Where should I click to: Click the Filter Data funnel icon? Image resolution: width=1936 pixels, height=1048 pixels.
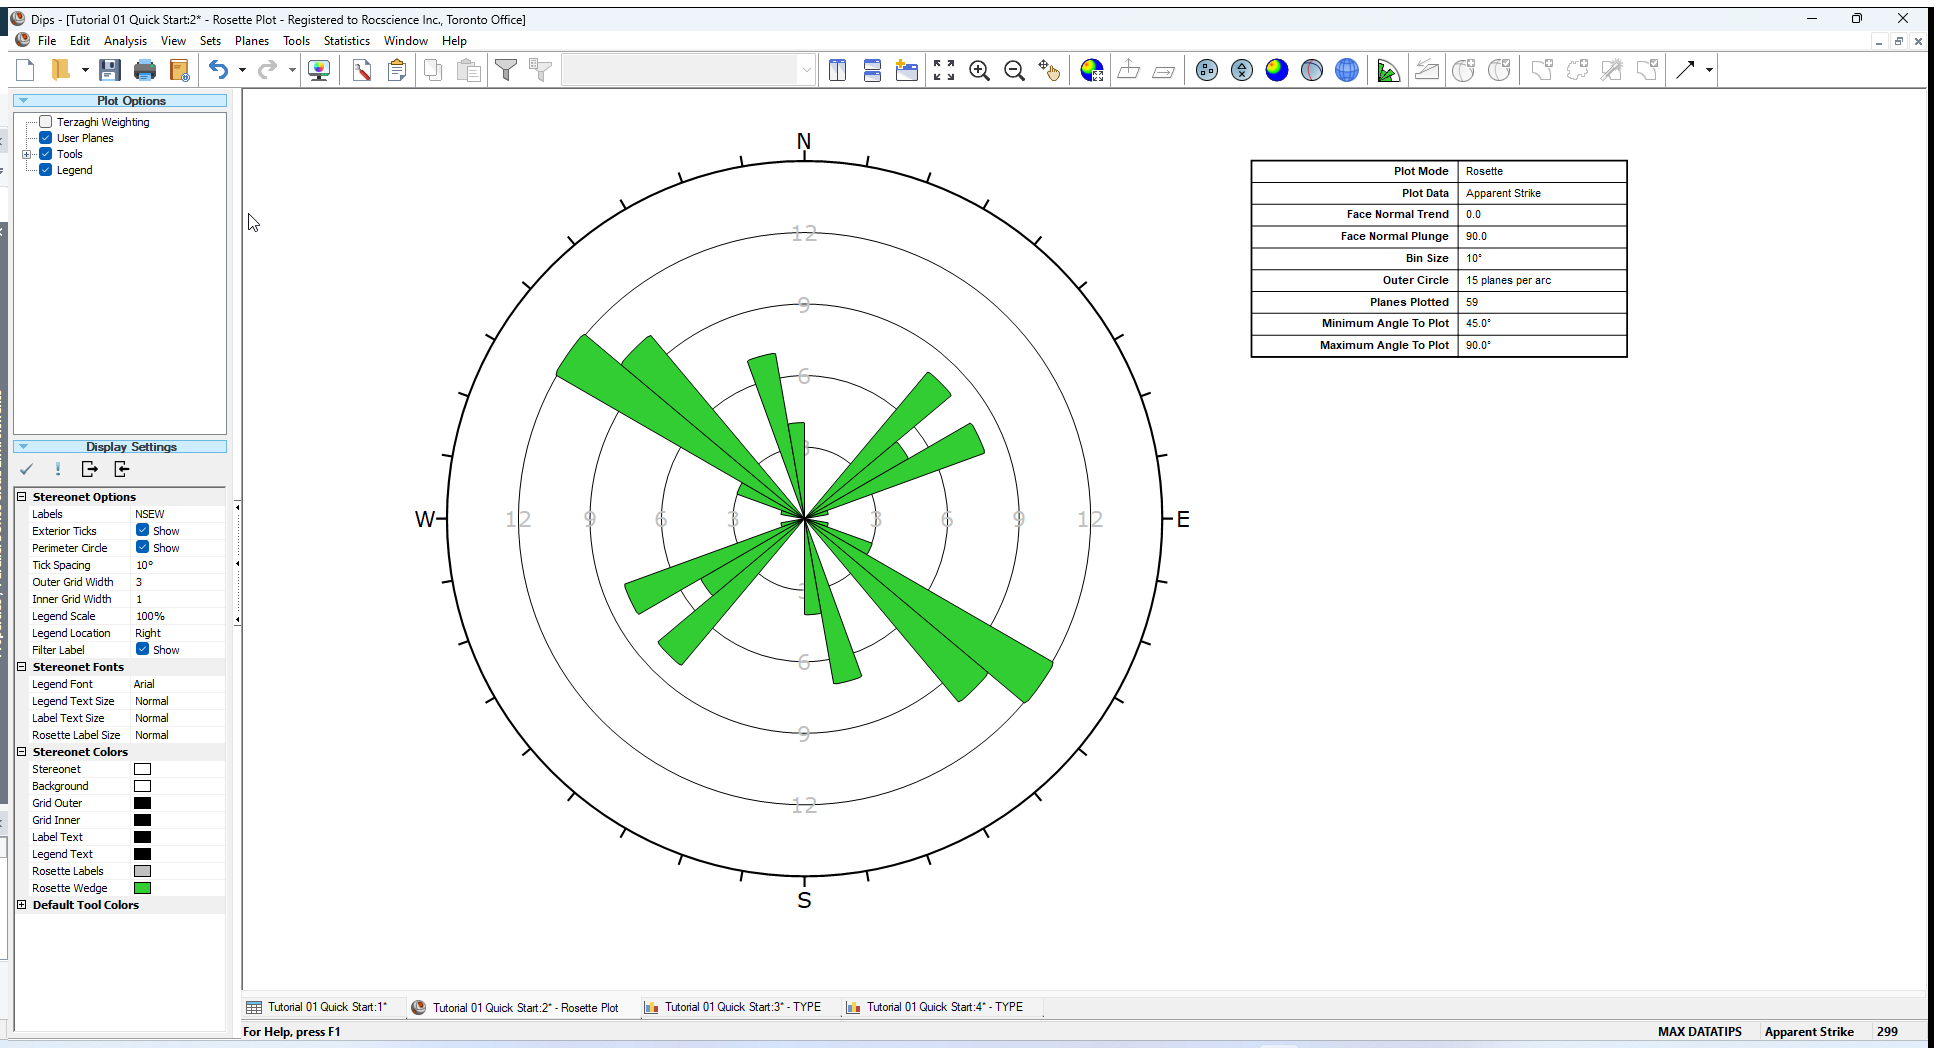click(507, 70)
